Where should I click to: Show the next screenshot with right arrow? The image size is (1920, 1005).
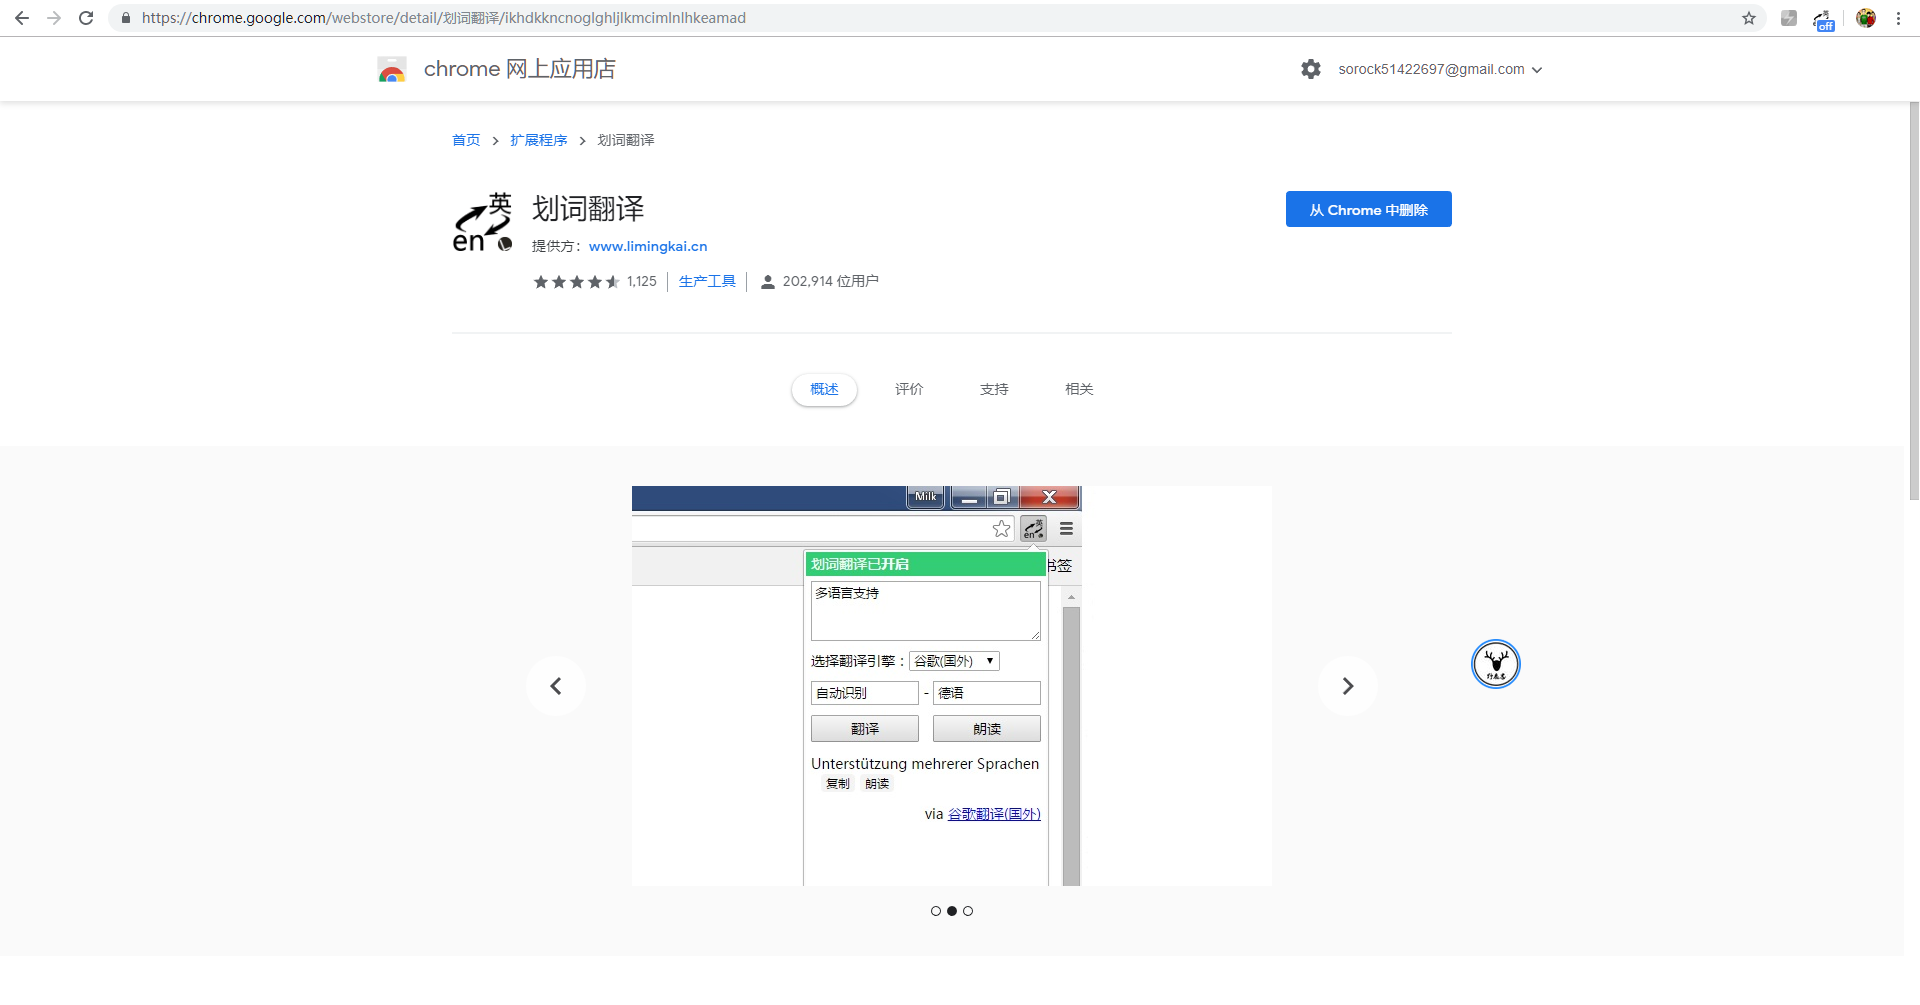[x=1348, y=686]
